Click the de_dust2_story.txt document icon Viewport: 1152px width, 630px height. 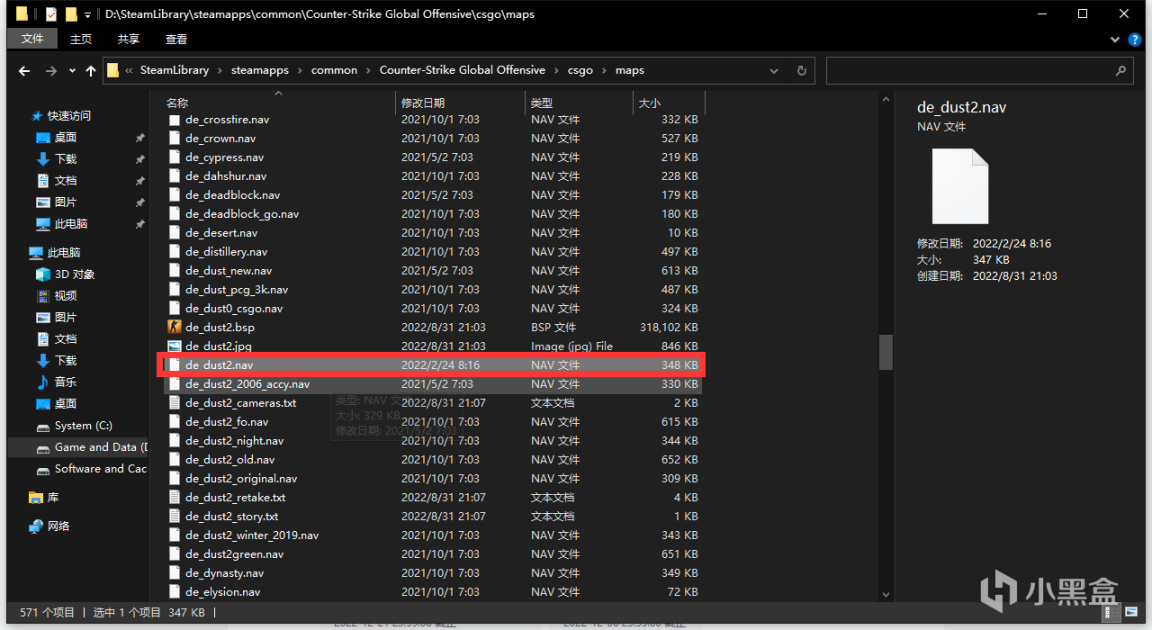click(x=174, y=516)
